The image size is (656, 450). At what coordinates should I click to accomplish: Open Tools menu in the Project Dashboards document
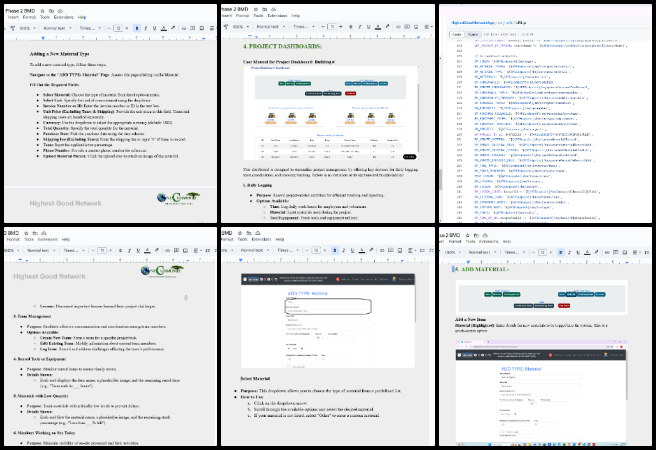259,15
